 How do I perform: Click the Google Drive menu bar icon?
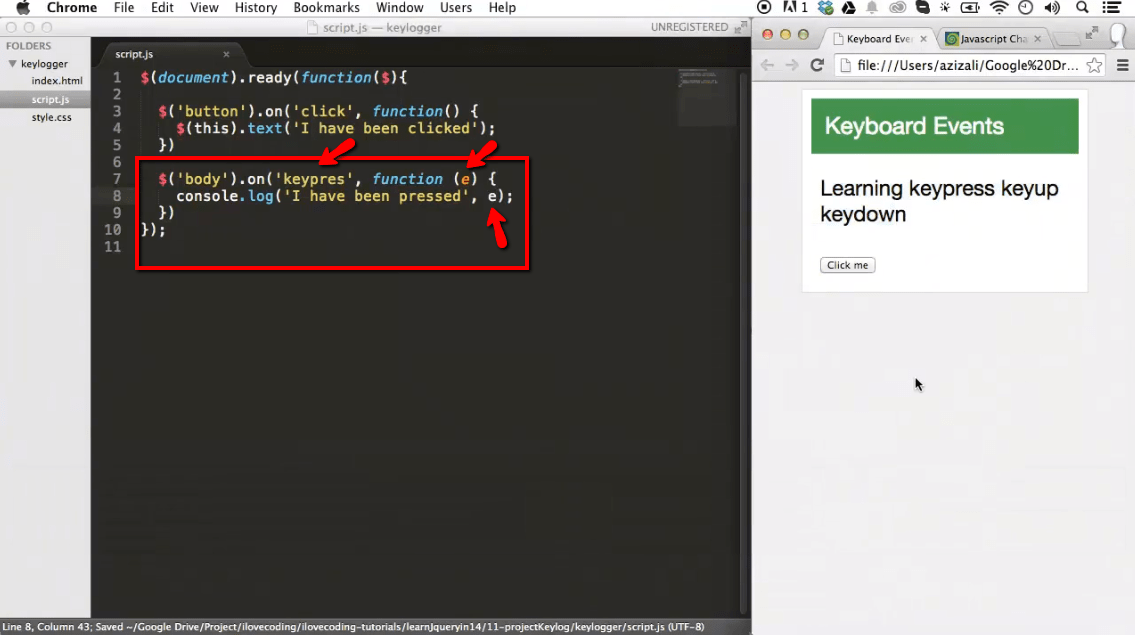[x=848, y=7]
